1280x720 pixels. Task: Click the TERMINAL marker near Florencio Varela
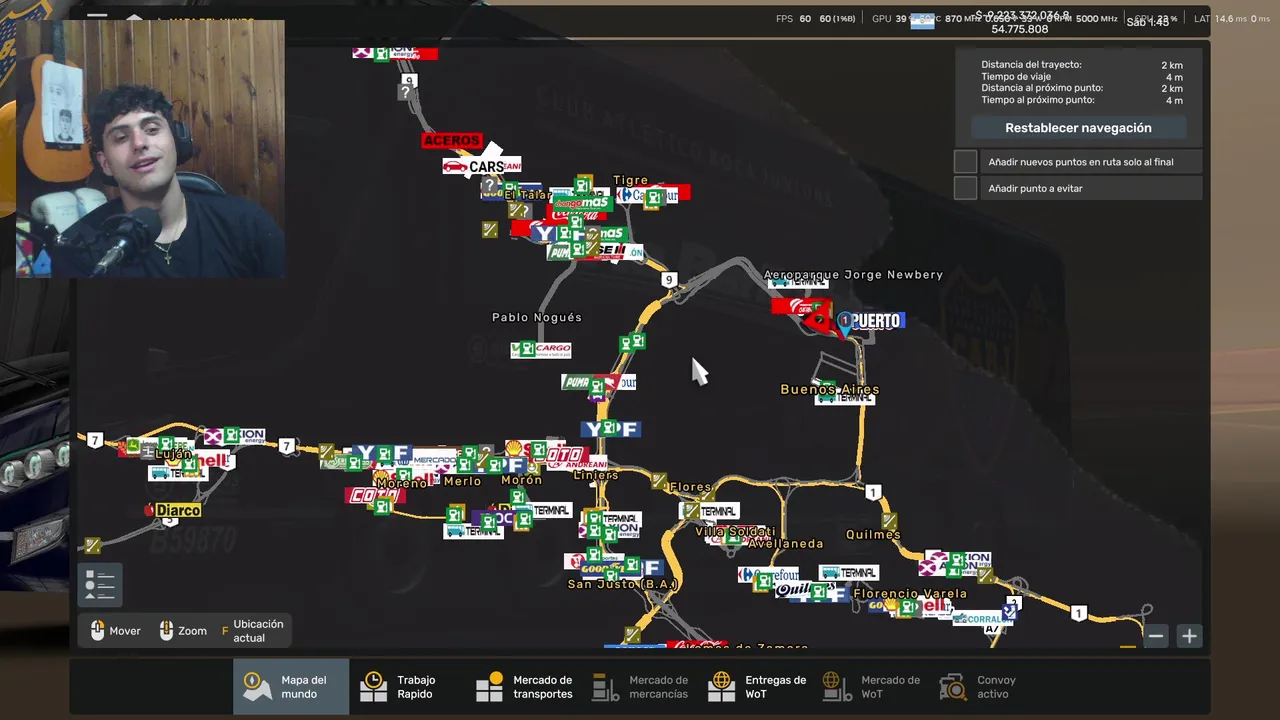pyautogui.click(x=849, y=573)
